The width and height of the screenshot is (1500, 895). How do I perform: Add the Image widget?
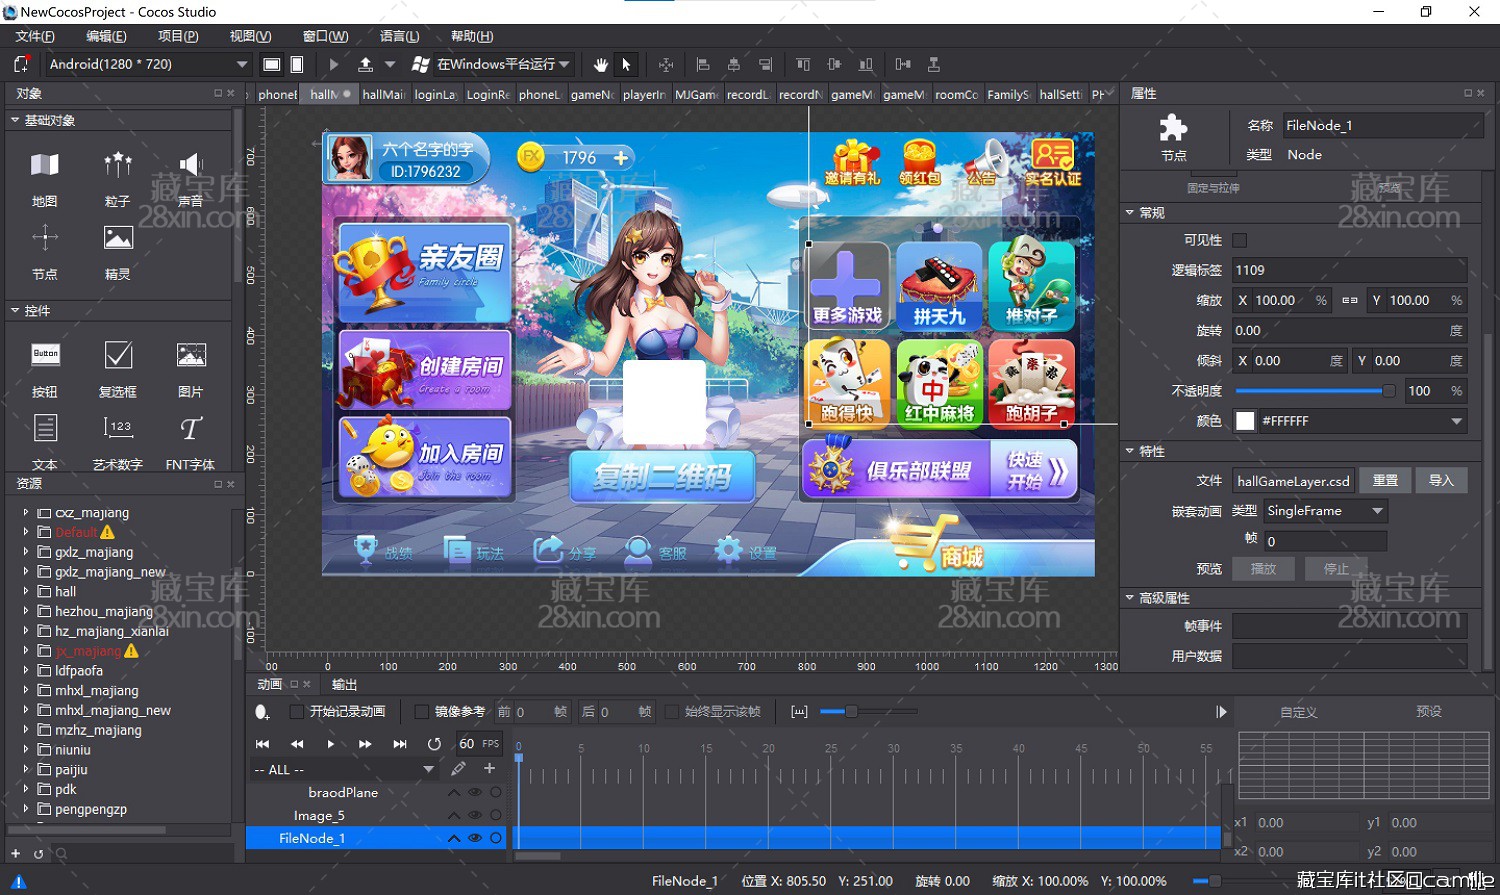pos(191,369)
